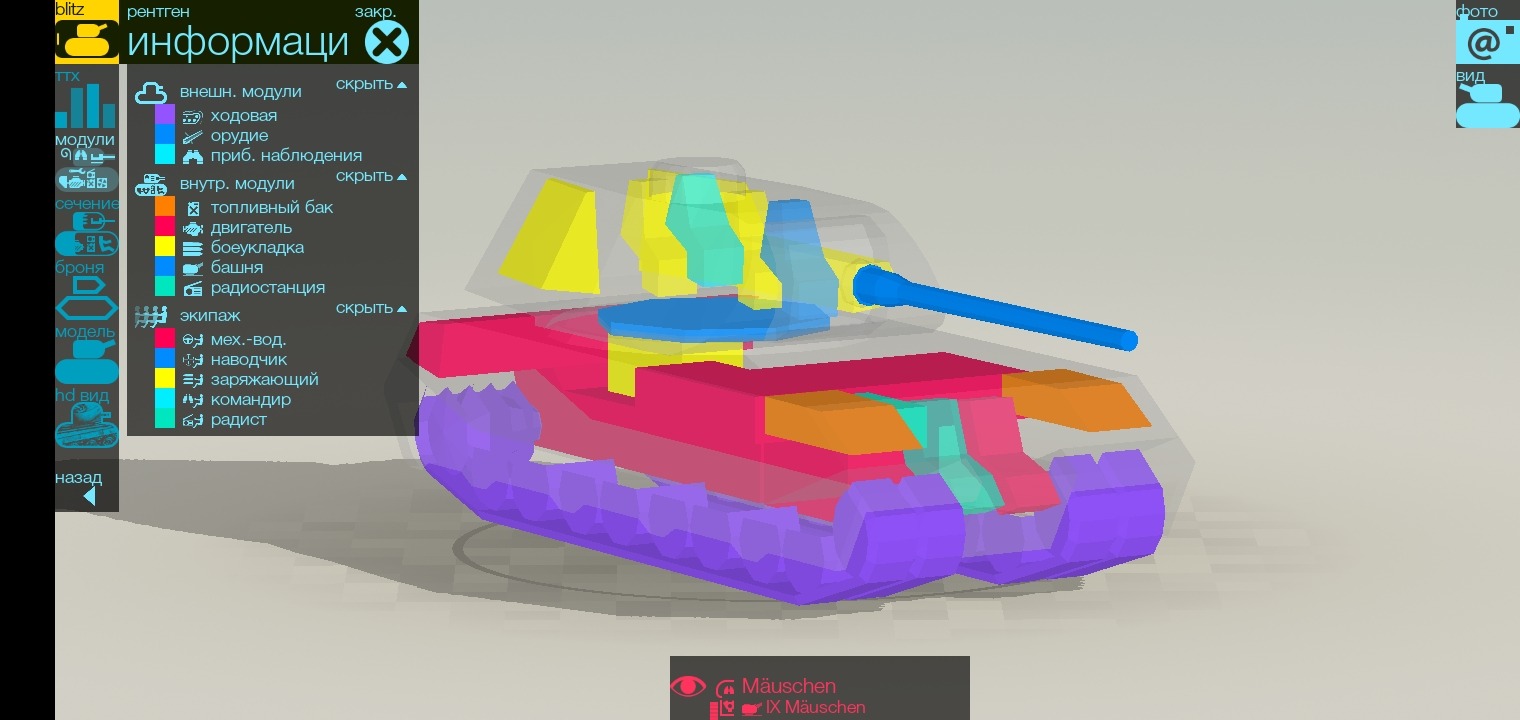Screen dimensions: 1520x720
Task: Click the radio icon for радиостанция
Action: (193, 288)
